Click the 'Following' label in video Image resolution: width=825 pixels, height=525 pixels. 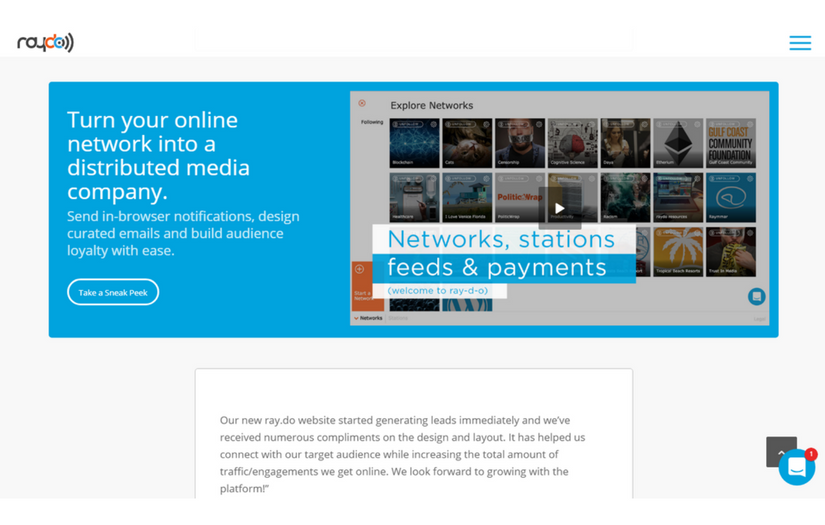pyautogui.click(x=372, y=122)
